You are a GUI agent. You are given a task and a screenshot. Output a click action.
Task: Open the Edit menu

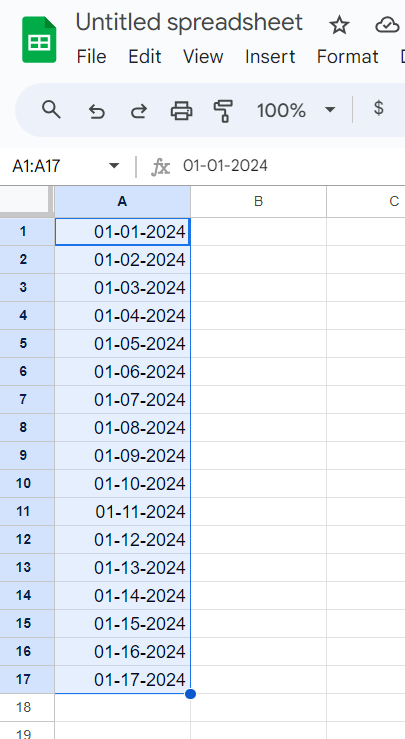[145, 57]
